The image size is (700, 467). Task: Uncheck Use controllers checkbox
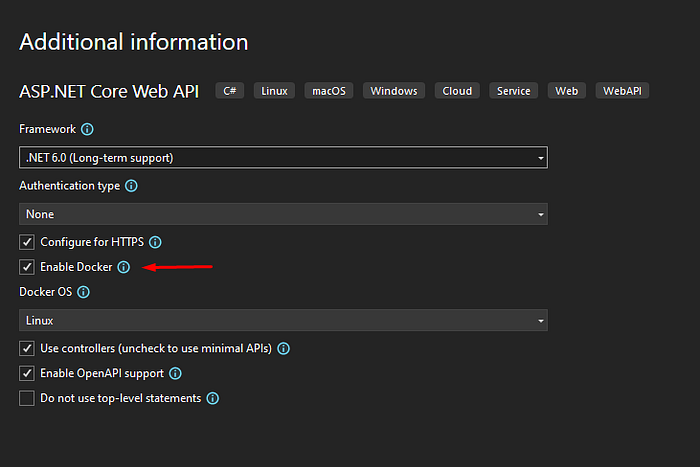coord(27,348)
